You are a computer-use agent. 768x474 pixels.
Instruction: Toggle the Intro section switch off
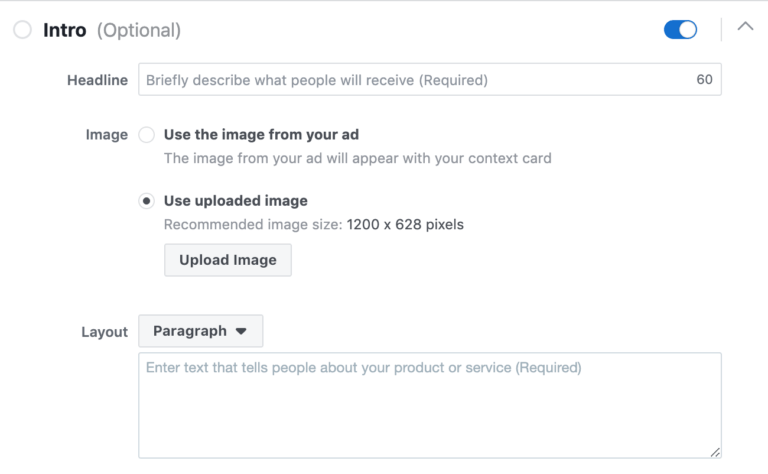coord(680,30)
